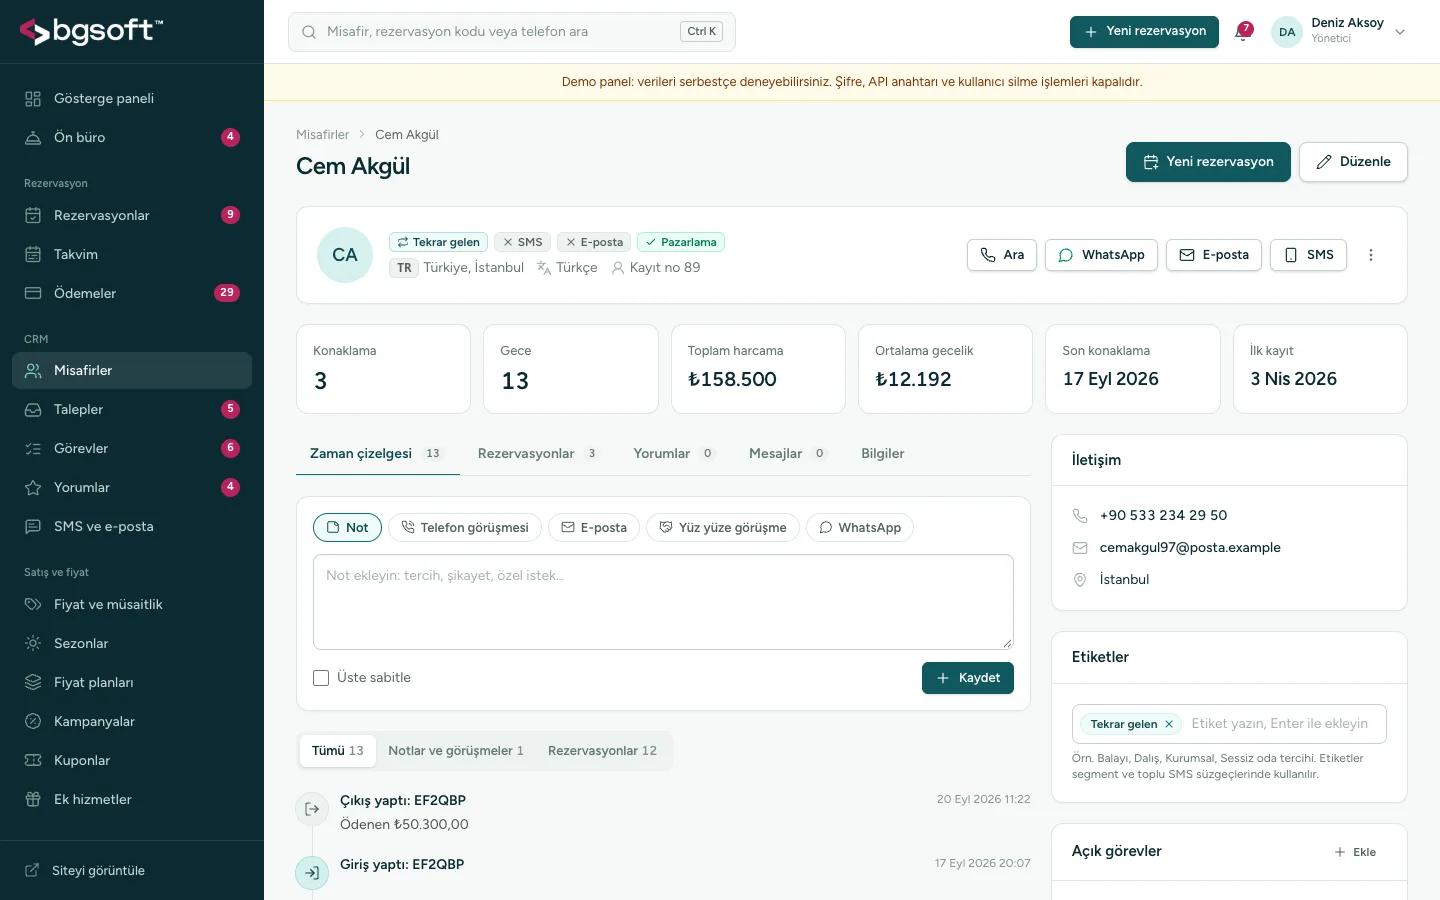Go to Ön büro in sidebar

132,137
